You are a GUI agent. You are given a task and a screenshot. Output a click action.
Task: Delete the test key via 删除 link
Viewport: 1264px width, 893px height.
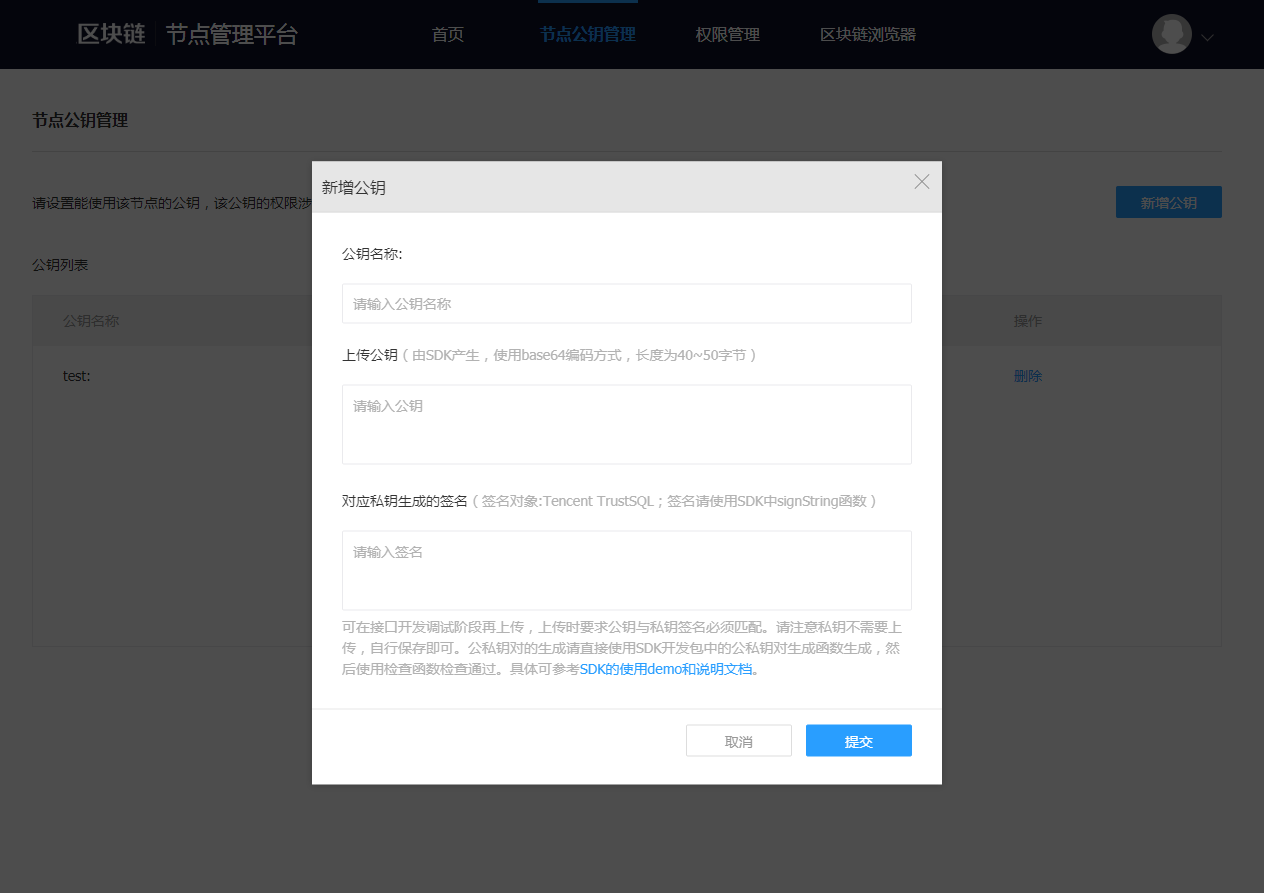point(1029,375)
